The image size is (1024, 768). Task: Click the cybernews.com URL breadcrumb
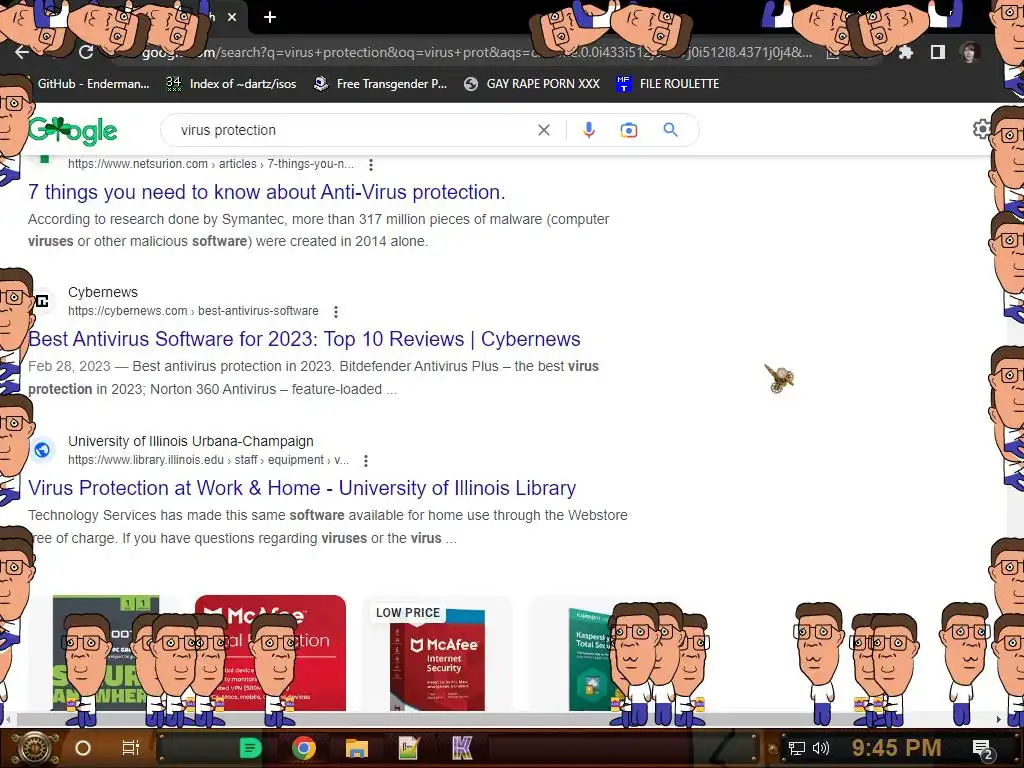[x=193, y=311]
